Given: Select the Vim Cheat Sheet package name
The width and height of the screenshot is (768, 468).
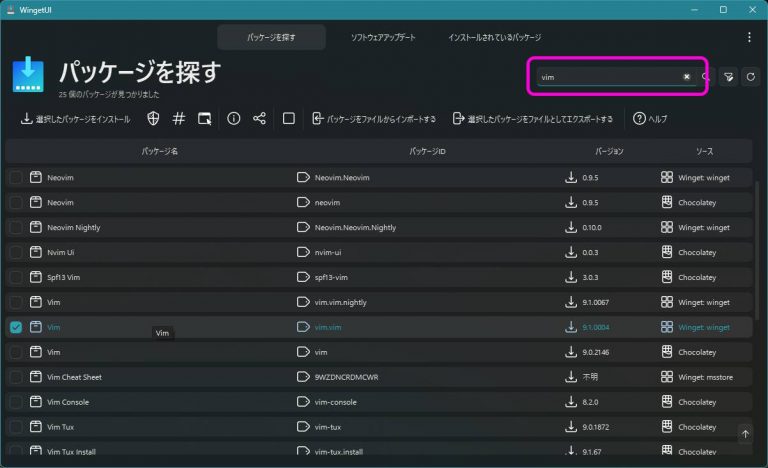Looking at the screenshot, I should click(x=74, y=377).
